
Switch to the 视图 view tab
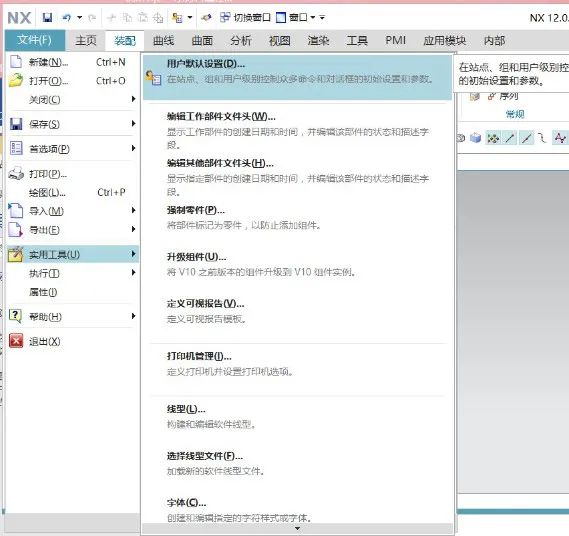(x=279, y=40)
